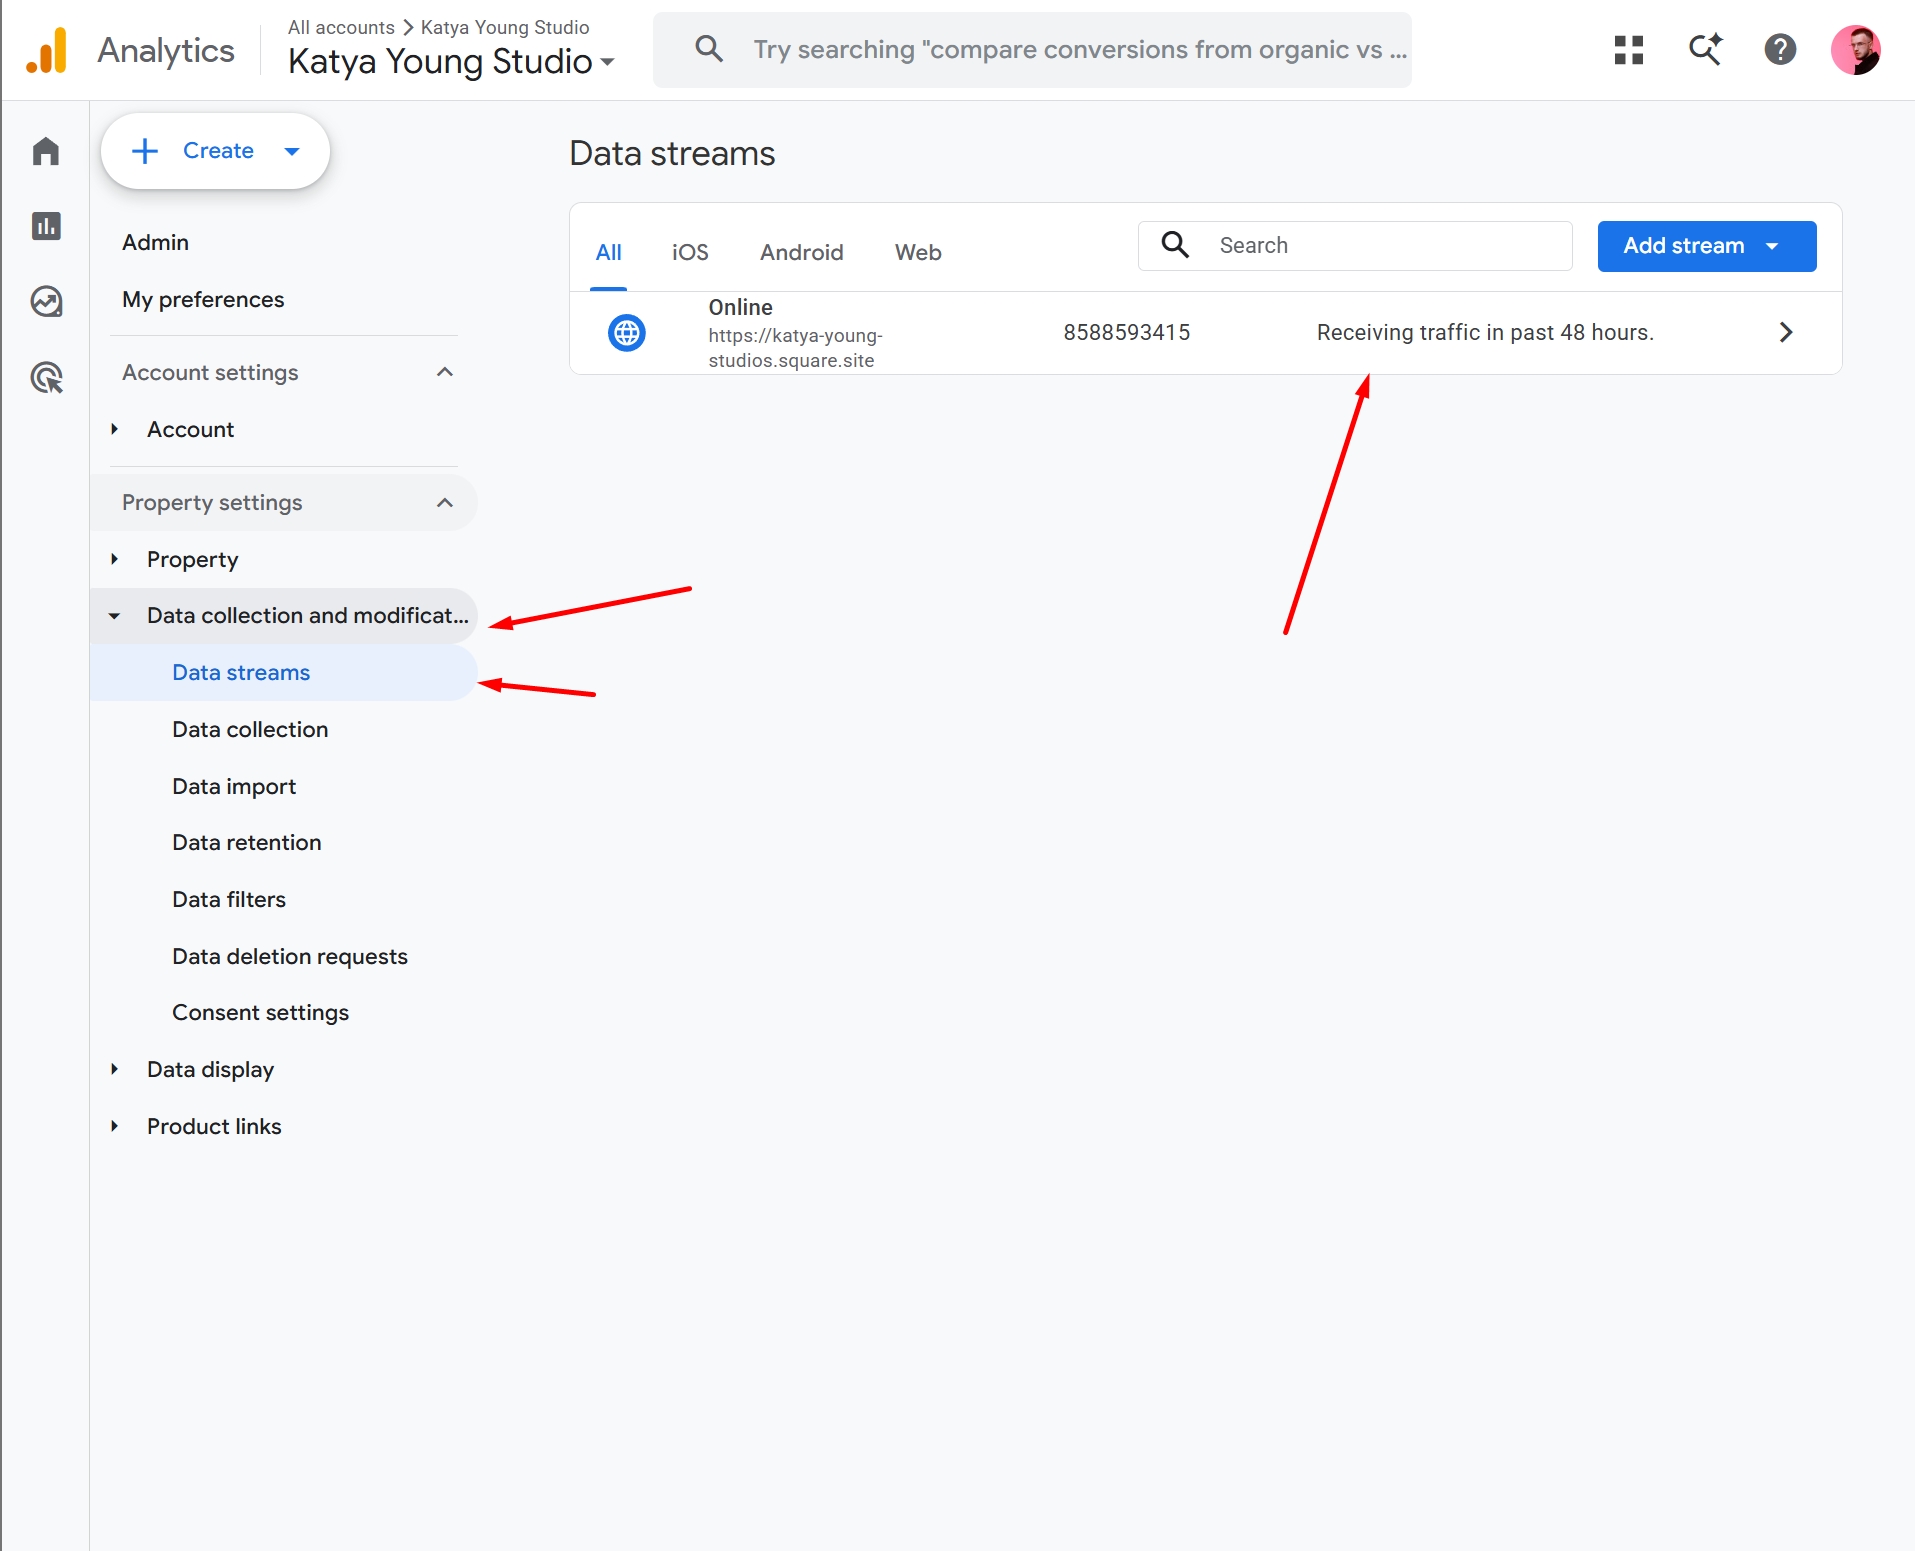
Task: Open the Advertising icon in sidebar
Action: point(46,377)
